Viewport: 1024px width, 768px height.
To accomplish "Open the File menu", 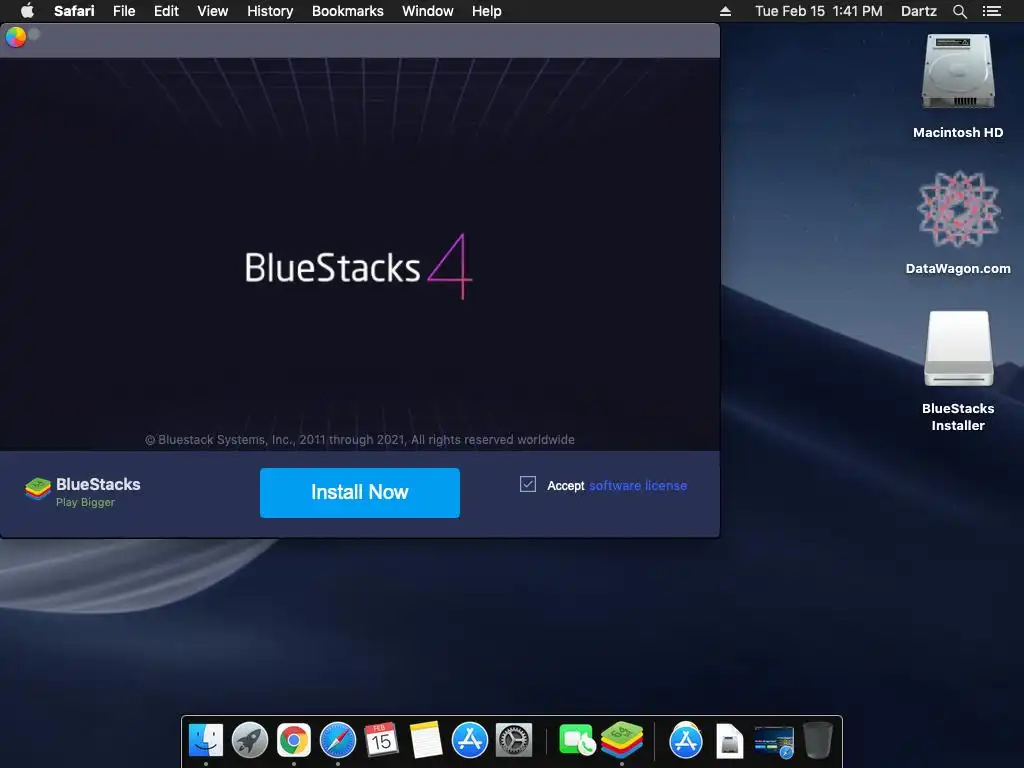I will coord(124,11).
